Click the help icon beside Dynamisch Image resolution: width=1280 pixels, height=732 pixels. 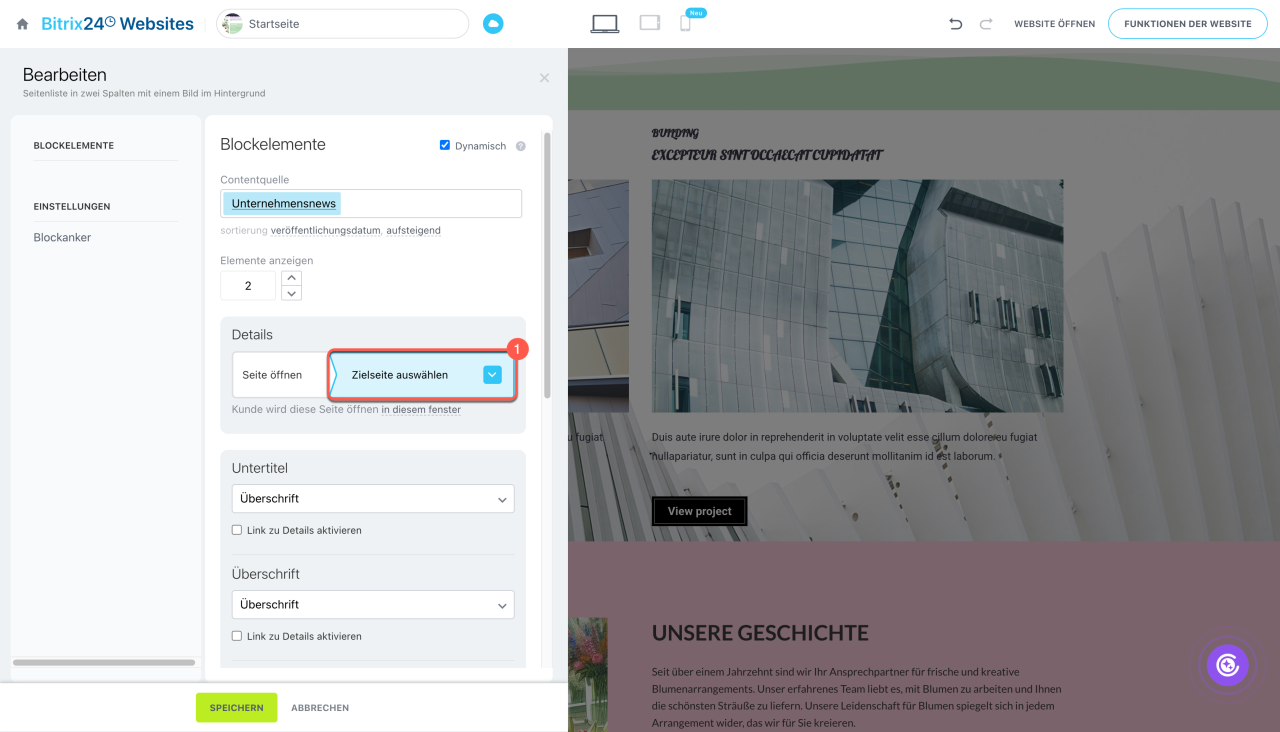[521, 146]
